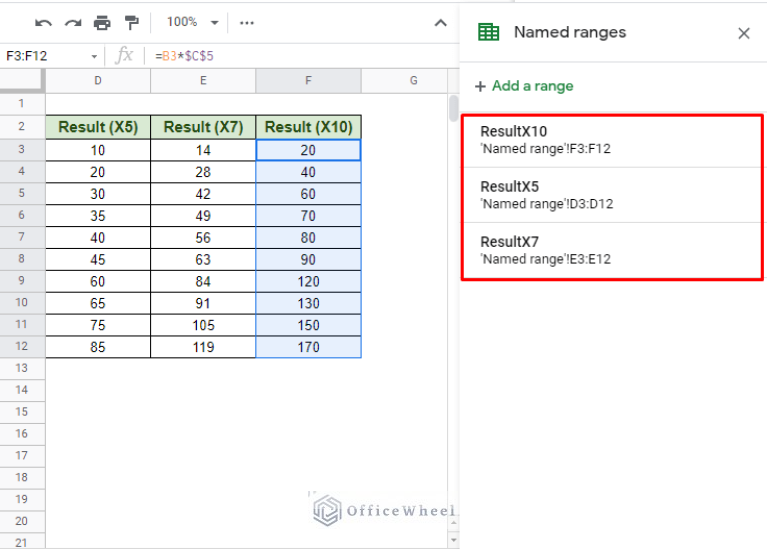Open the more toolbar options ellipsis
This screenshot has width=767, height=549.
[247, 22]
